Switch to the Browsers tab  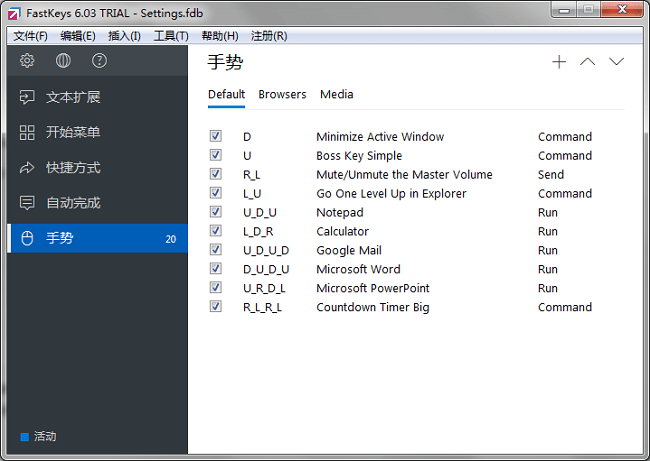tap(282, 95)
